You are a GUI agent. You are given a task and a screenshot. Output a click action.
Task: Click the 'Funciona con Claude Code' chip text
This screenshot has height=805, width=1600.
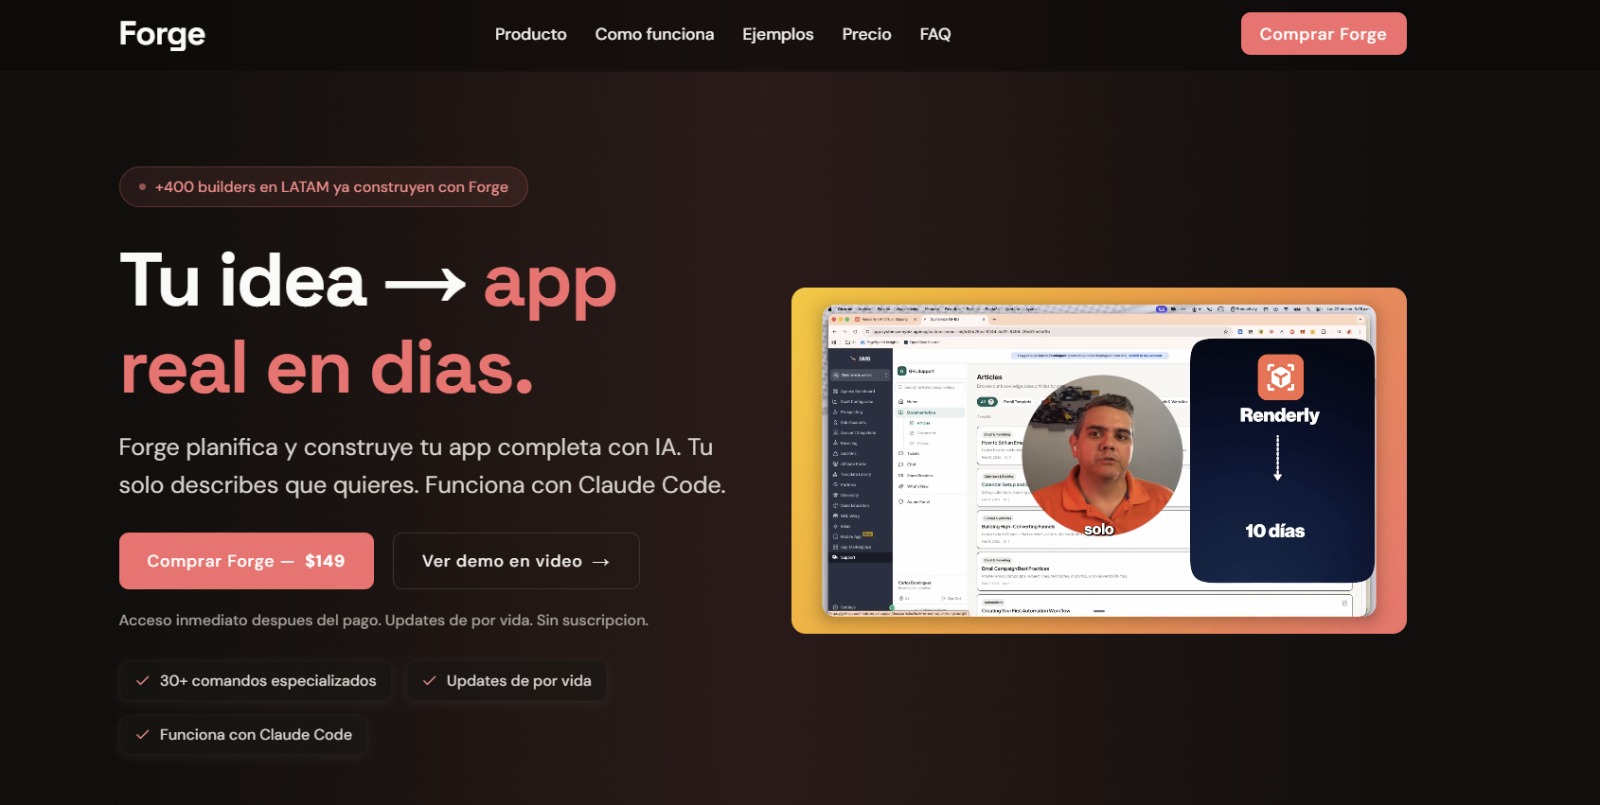point(256,735)
